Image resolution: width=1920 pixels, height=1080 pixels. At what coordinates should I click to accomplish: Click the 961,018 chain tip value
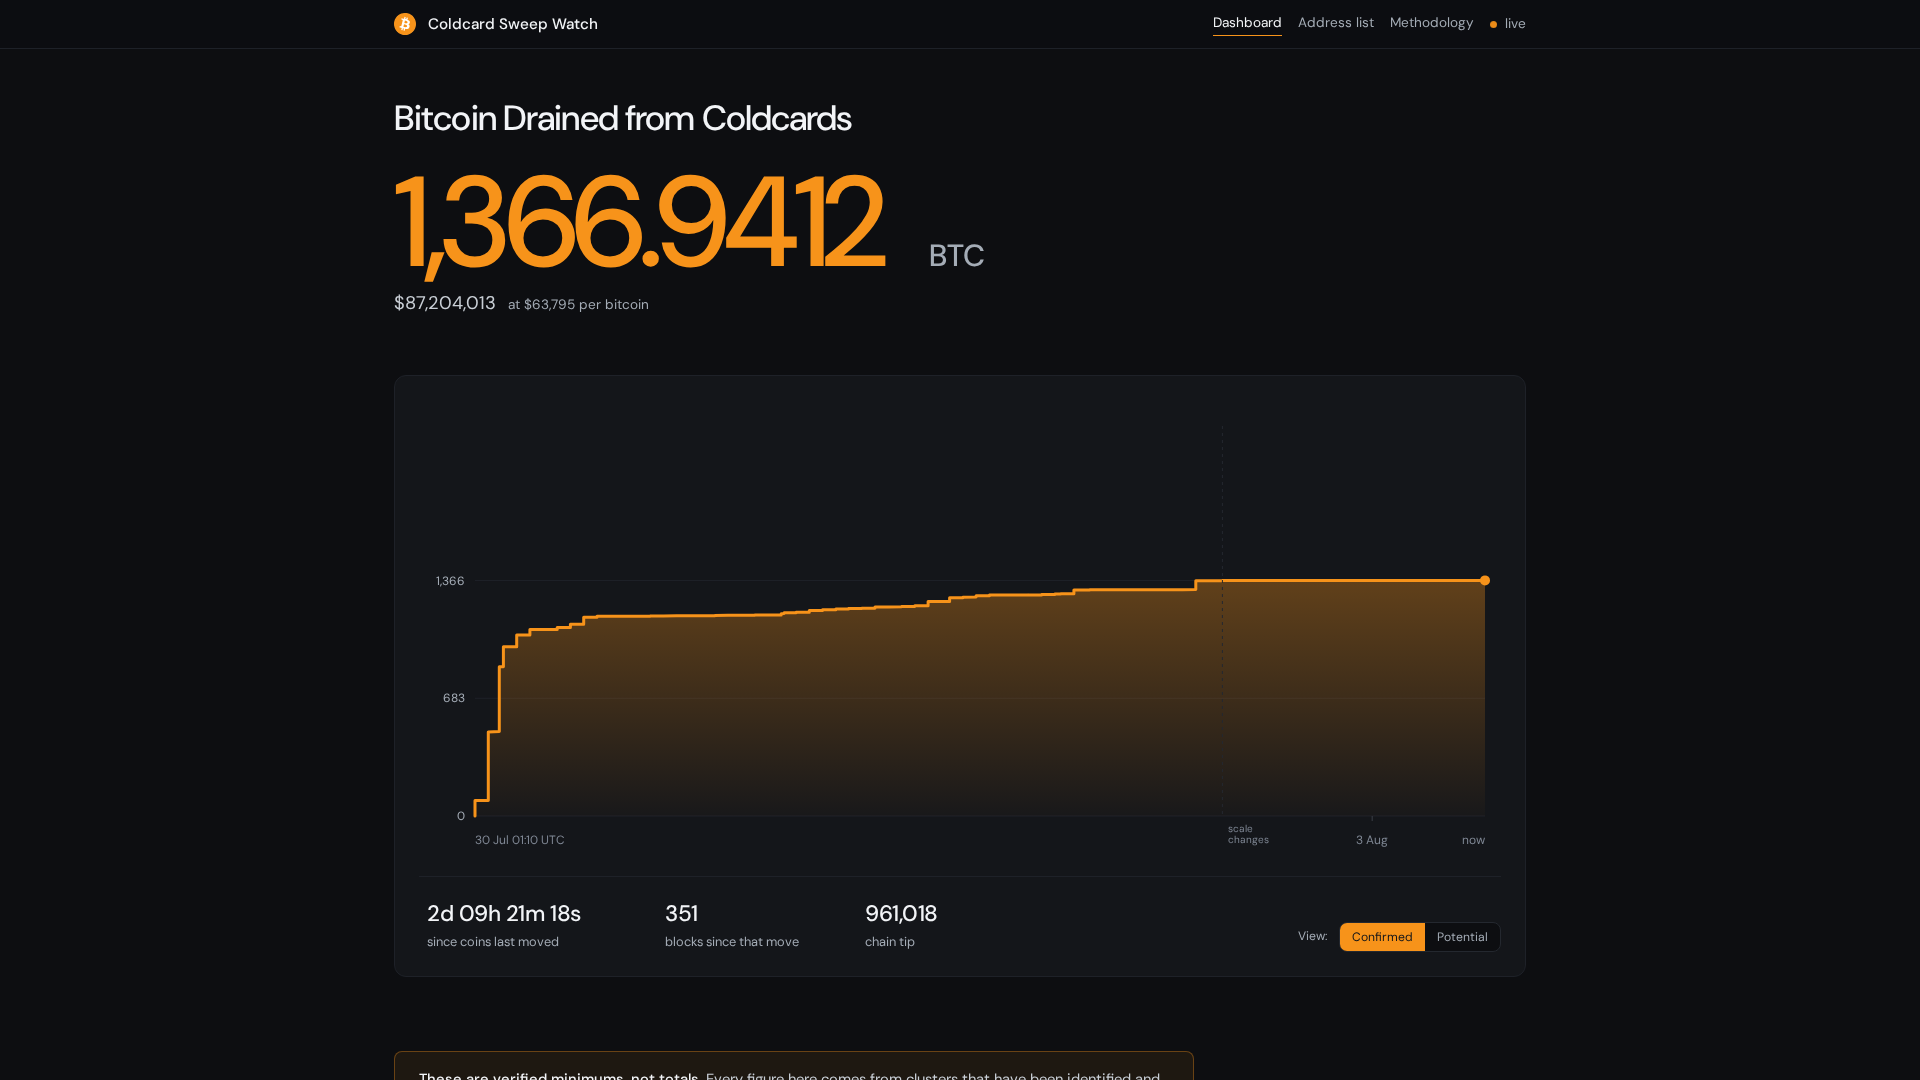[901, 914]
